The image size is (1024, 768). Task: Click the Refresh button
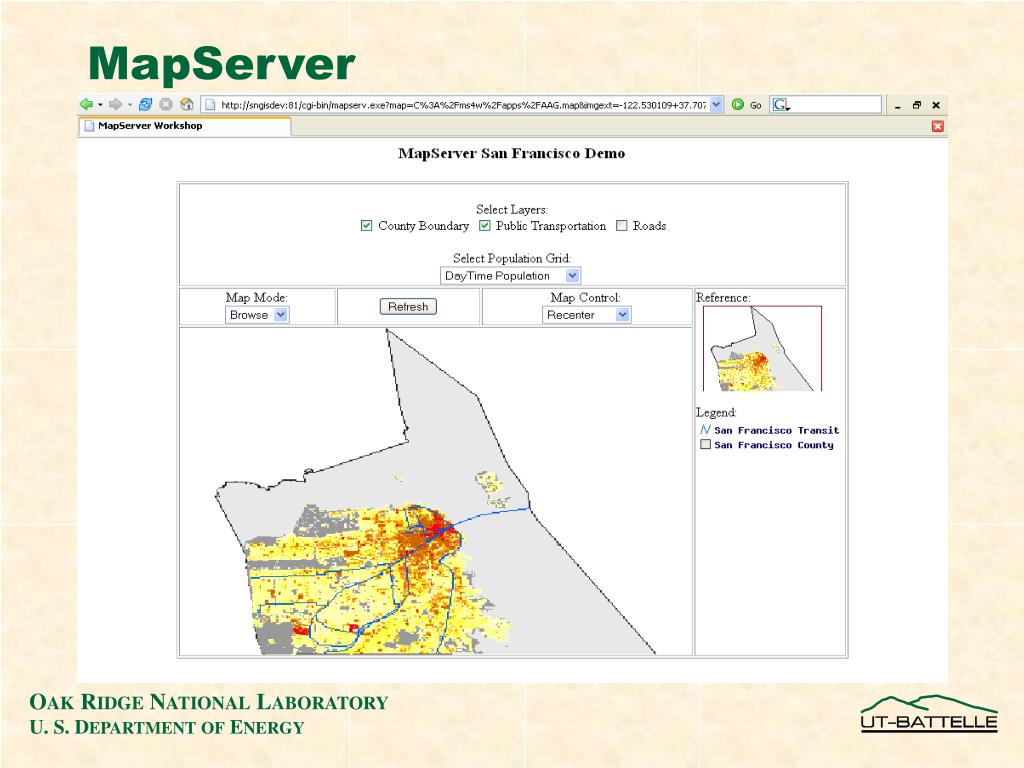408,306
